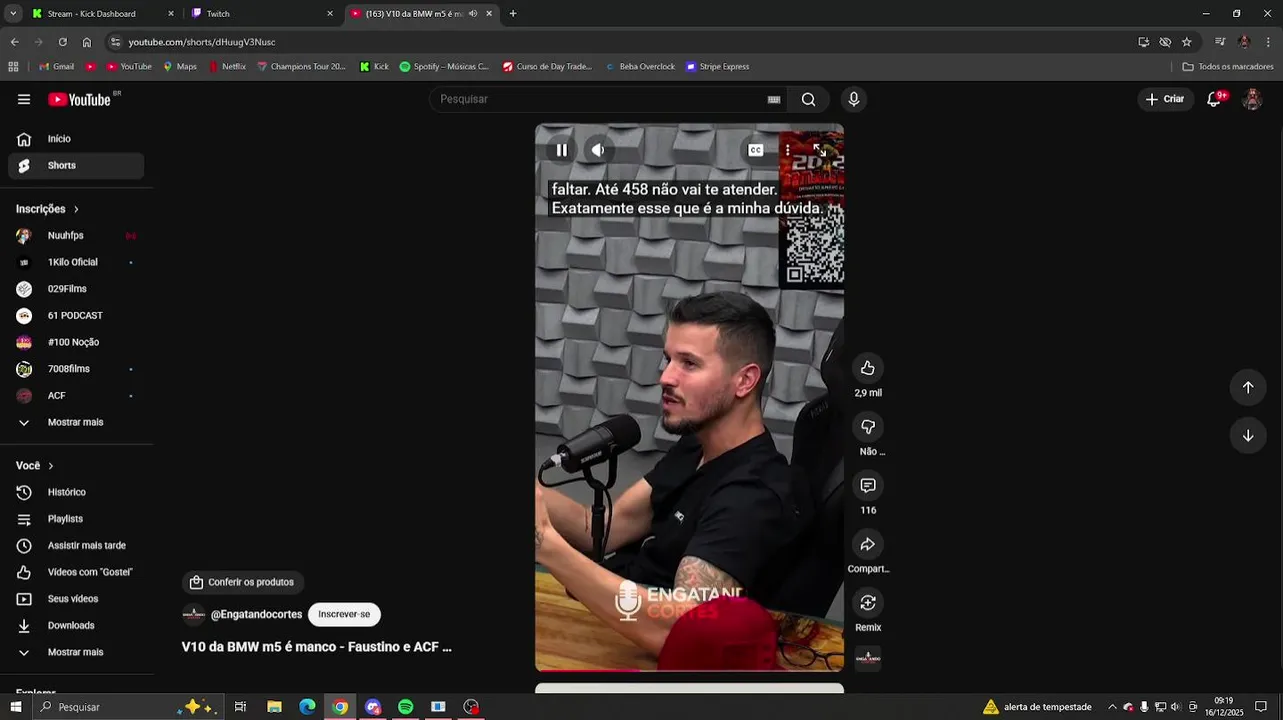Toggle closed captions on the Short

click(x=756, y=150)
